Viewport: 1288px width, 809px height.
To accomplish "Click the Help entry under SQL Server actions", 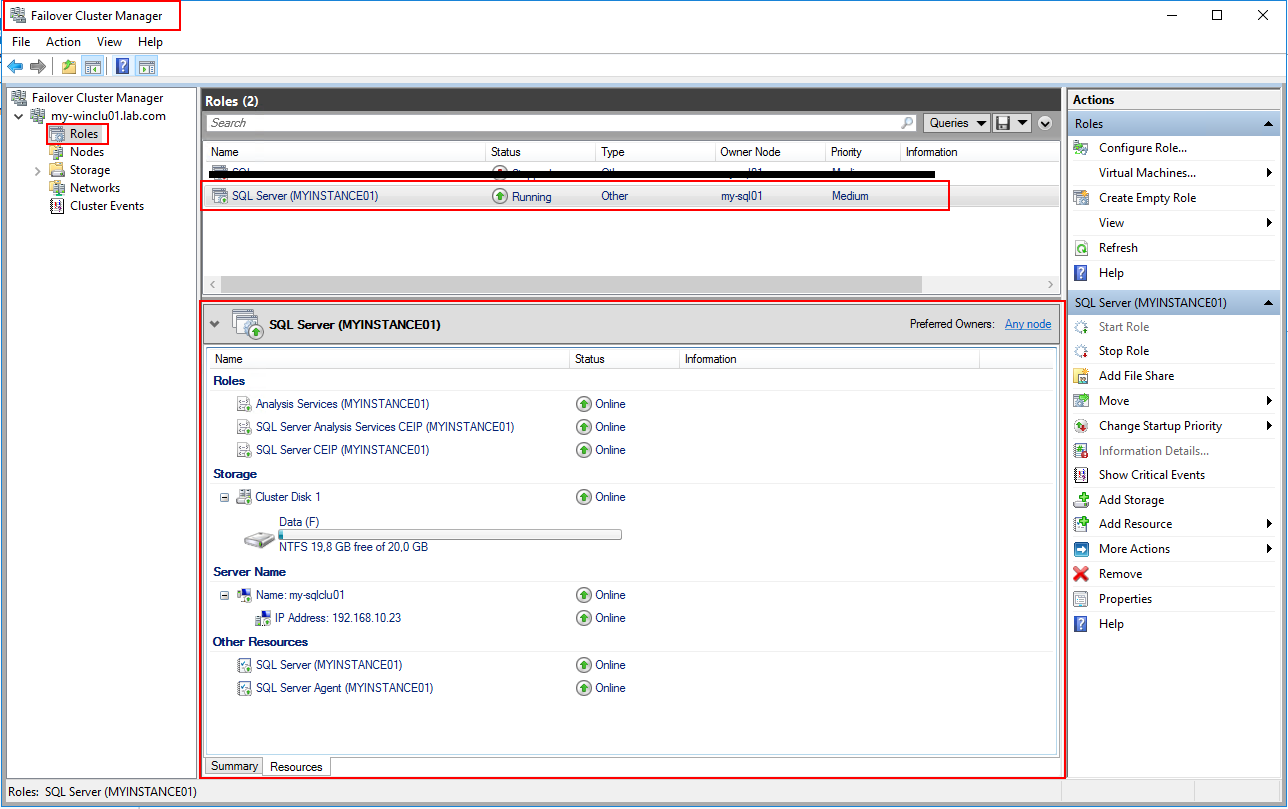I will pos(1174,624).
